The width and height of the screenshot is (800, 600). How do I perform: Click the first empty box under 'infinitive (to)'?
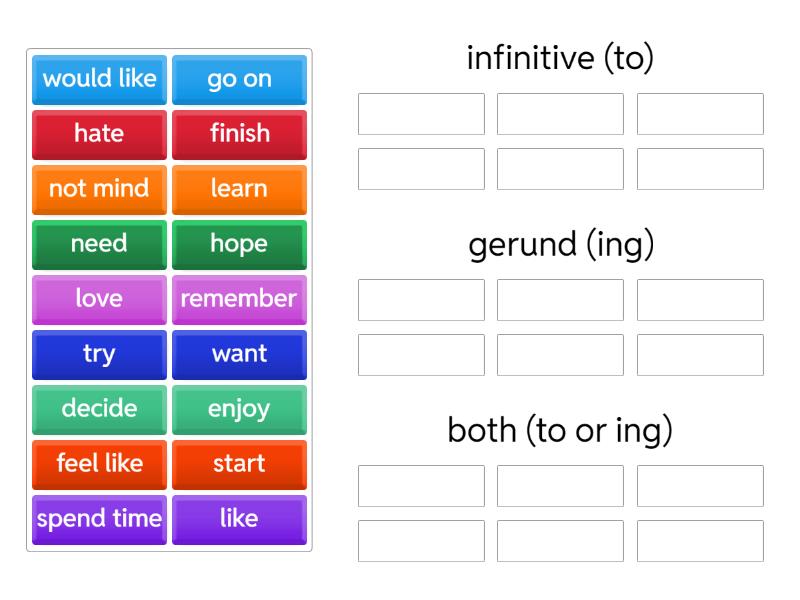click(421, 113)
